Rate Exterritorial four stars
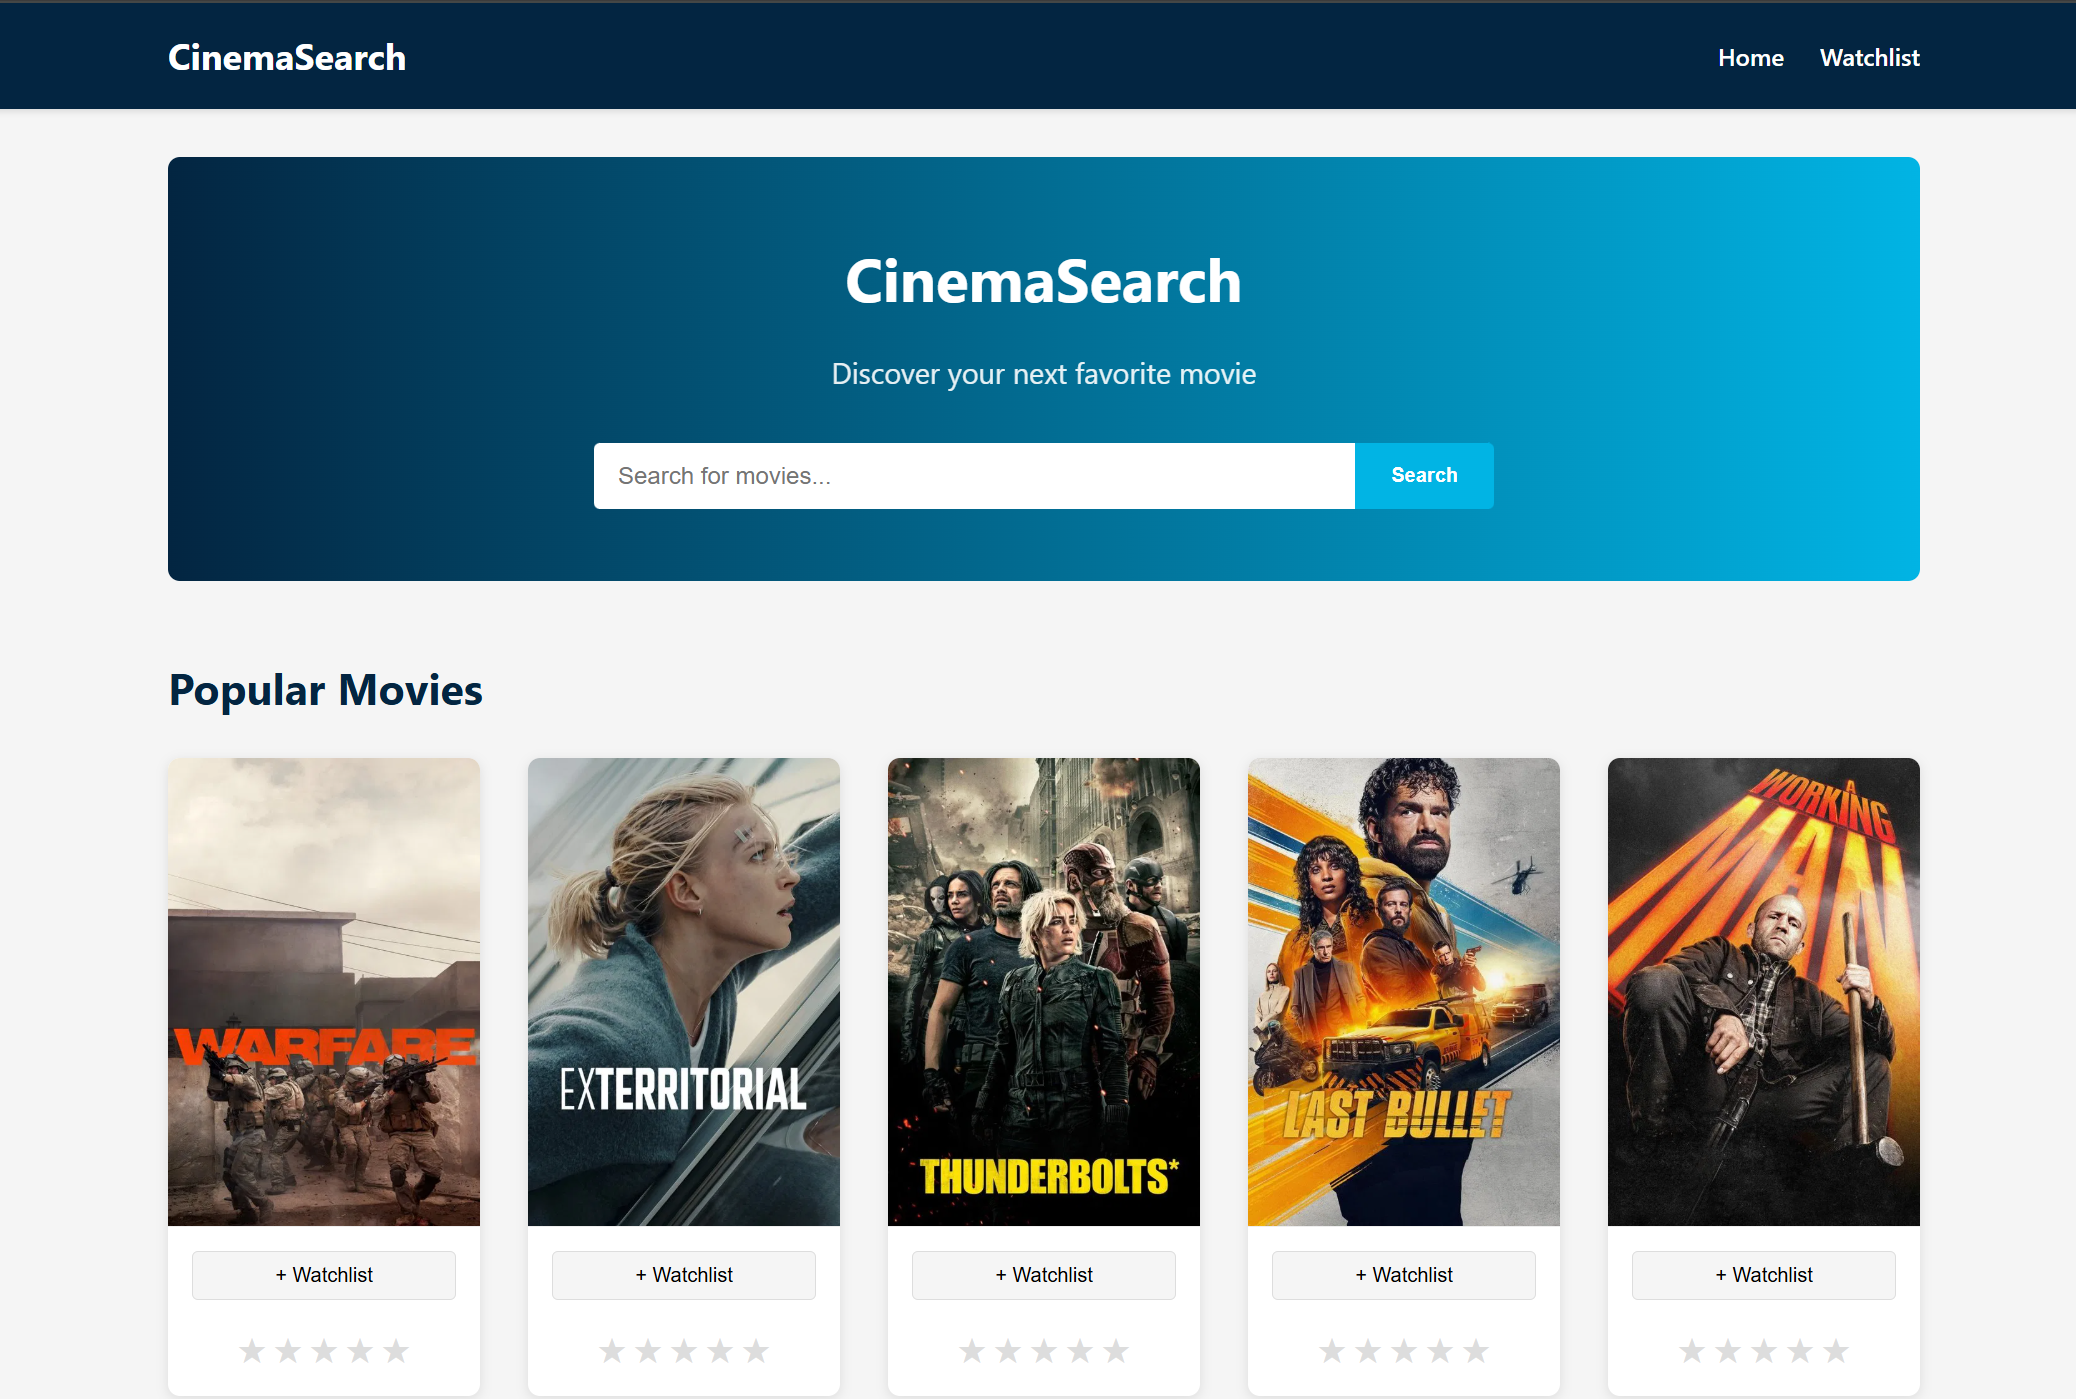 tap(720, 1351)
